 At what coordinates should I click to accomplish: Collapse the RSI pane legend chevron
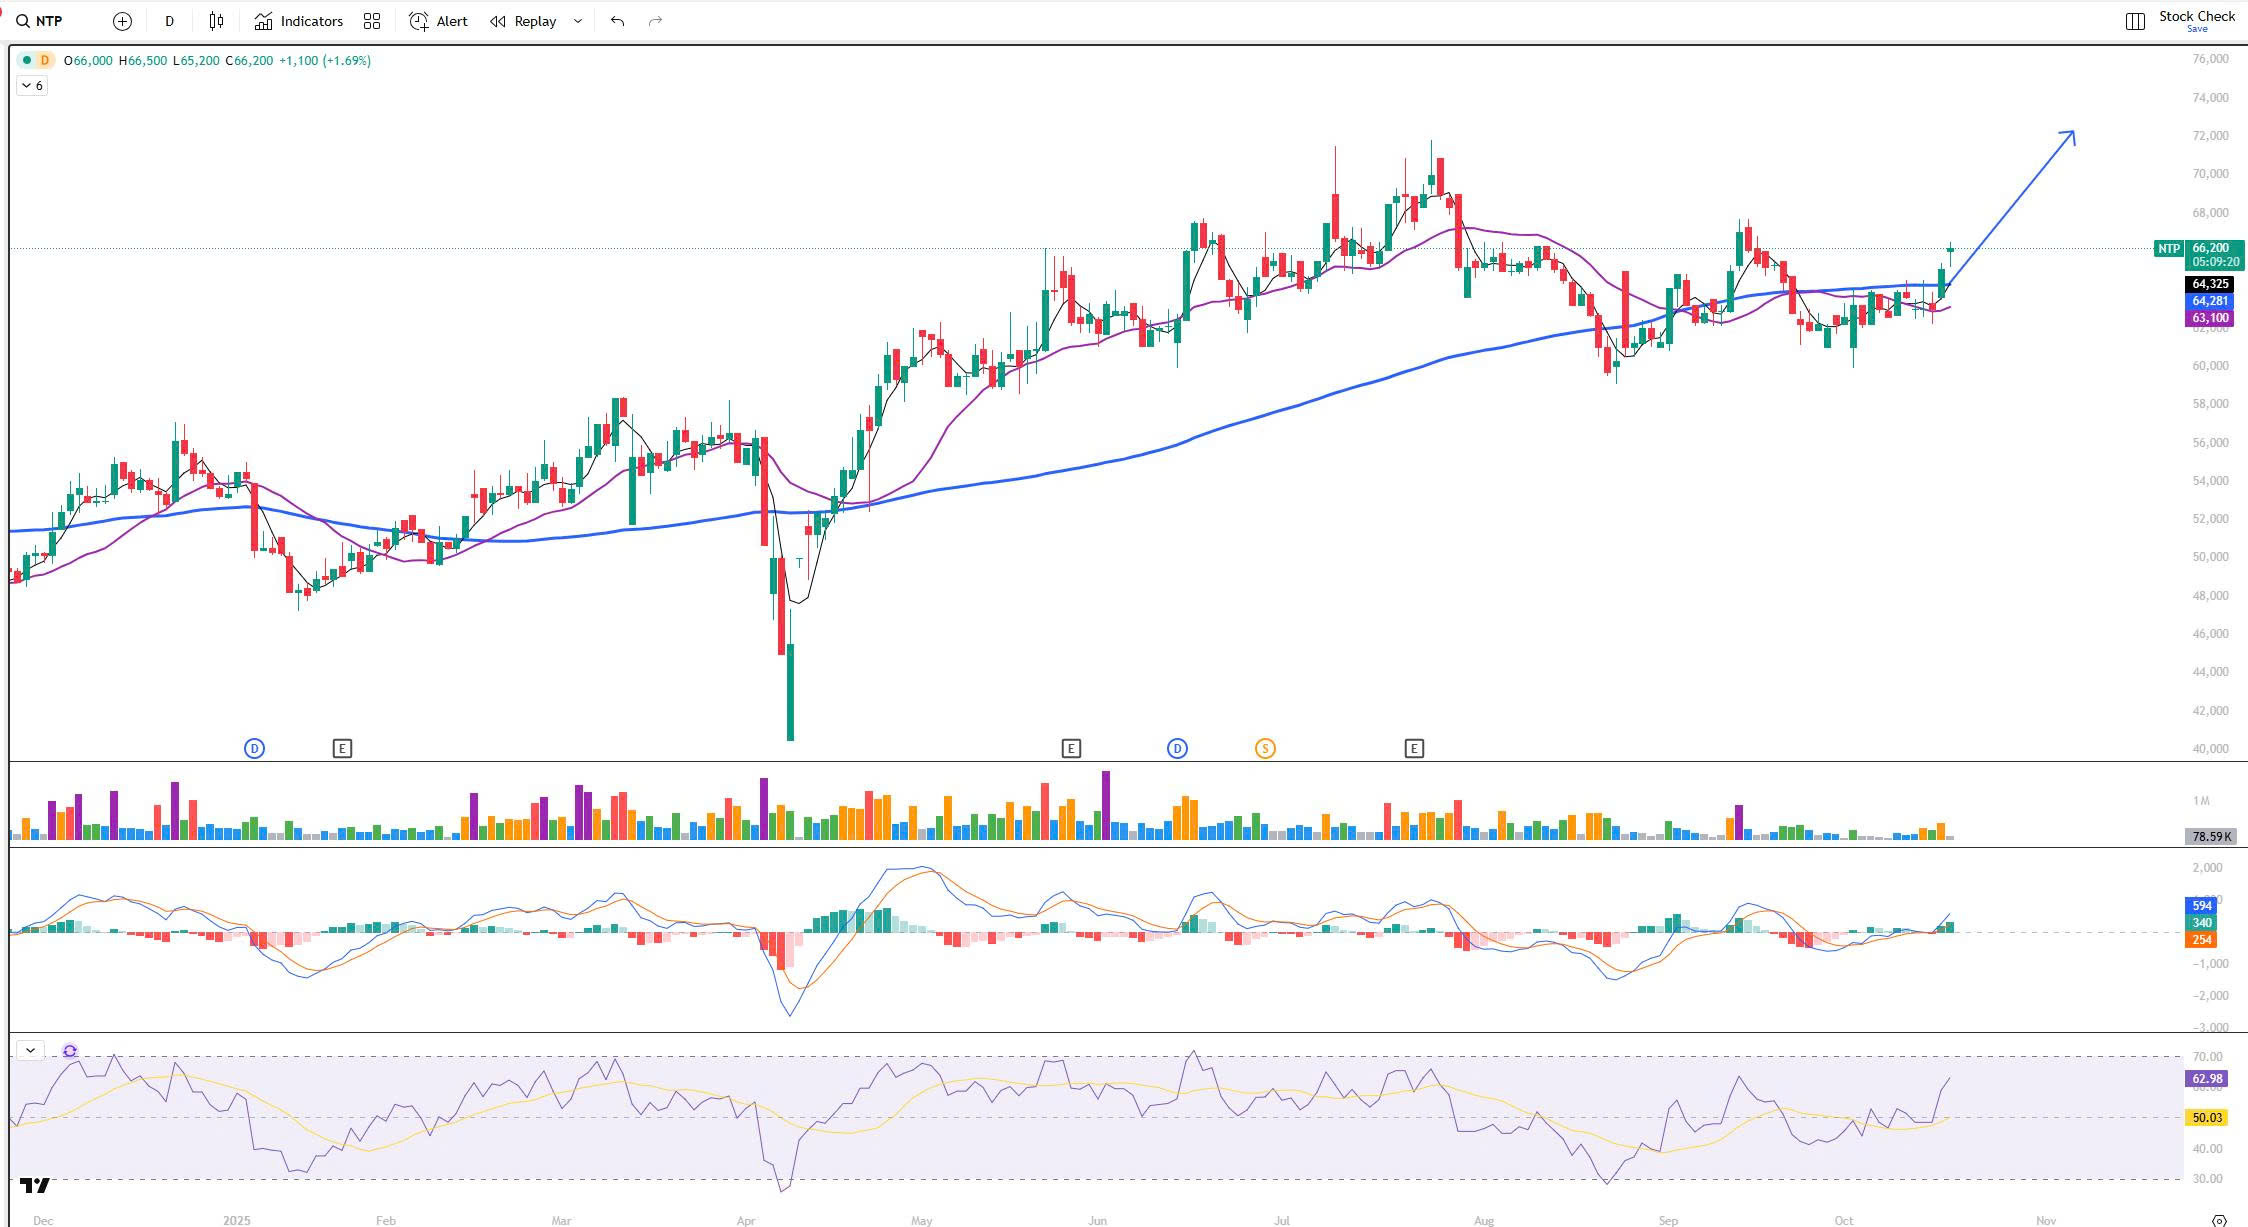(30, 1050)
